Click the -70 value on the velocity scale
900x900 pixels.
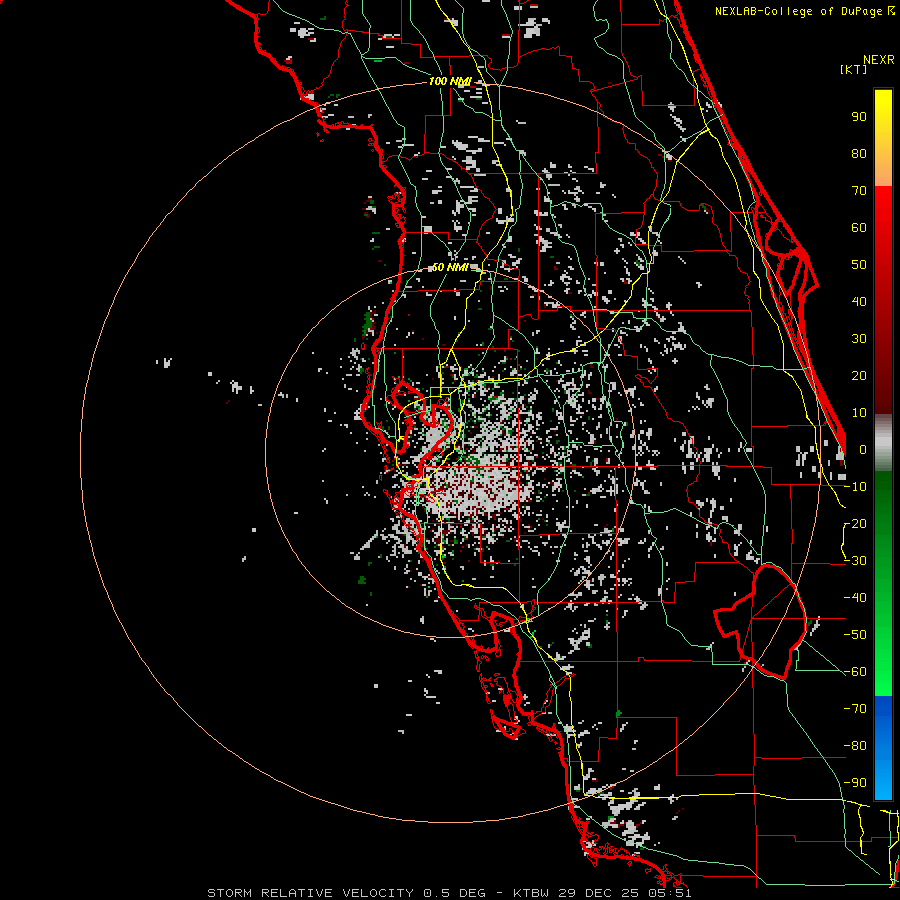tap(855, 709)
